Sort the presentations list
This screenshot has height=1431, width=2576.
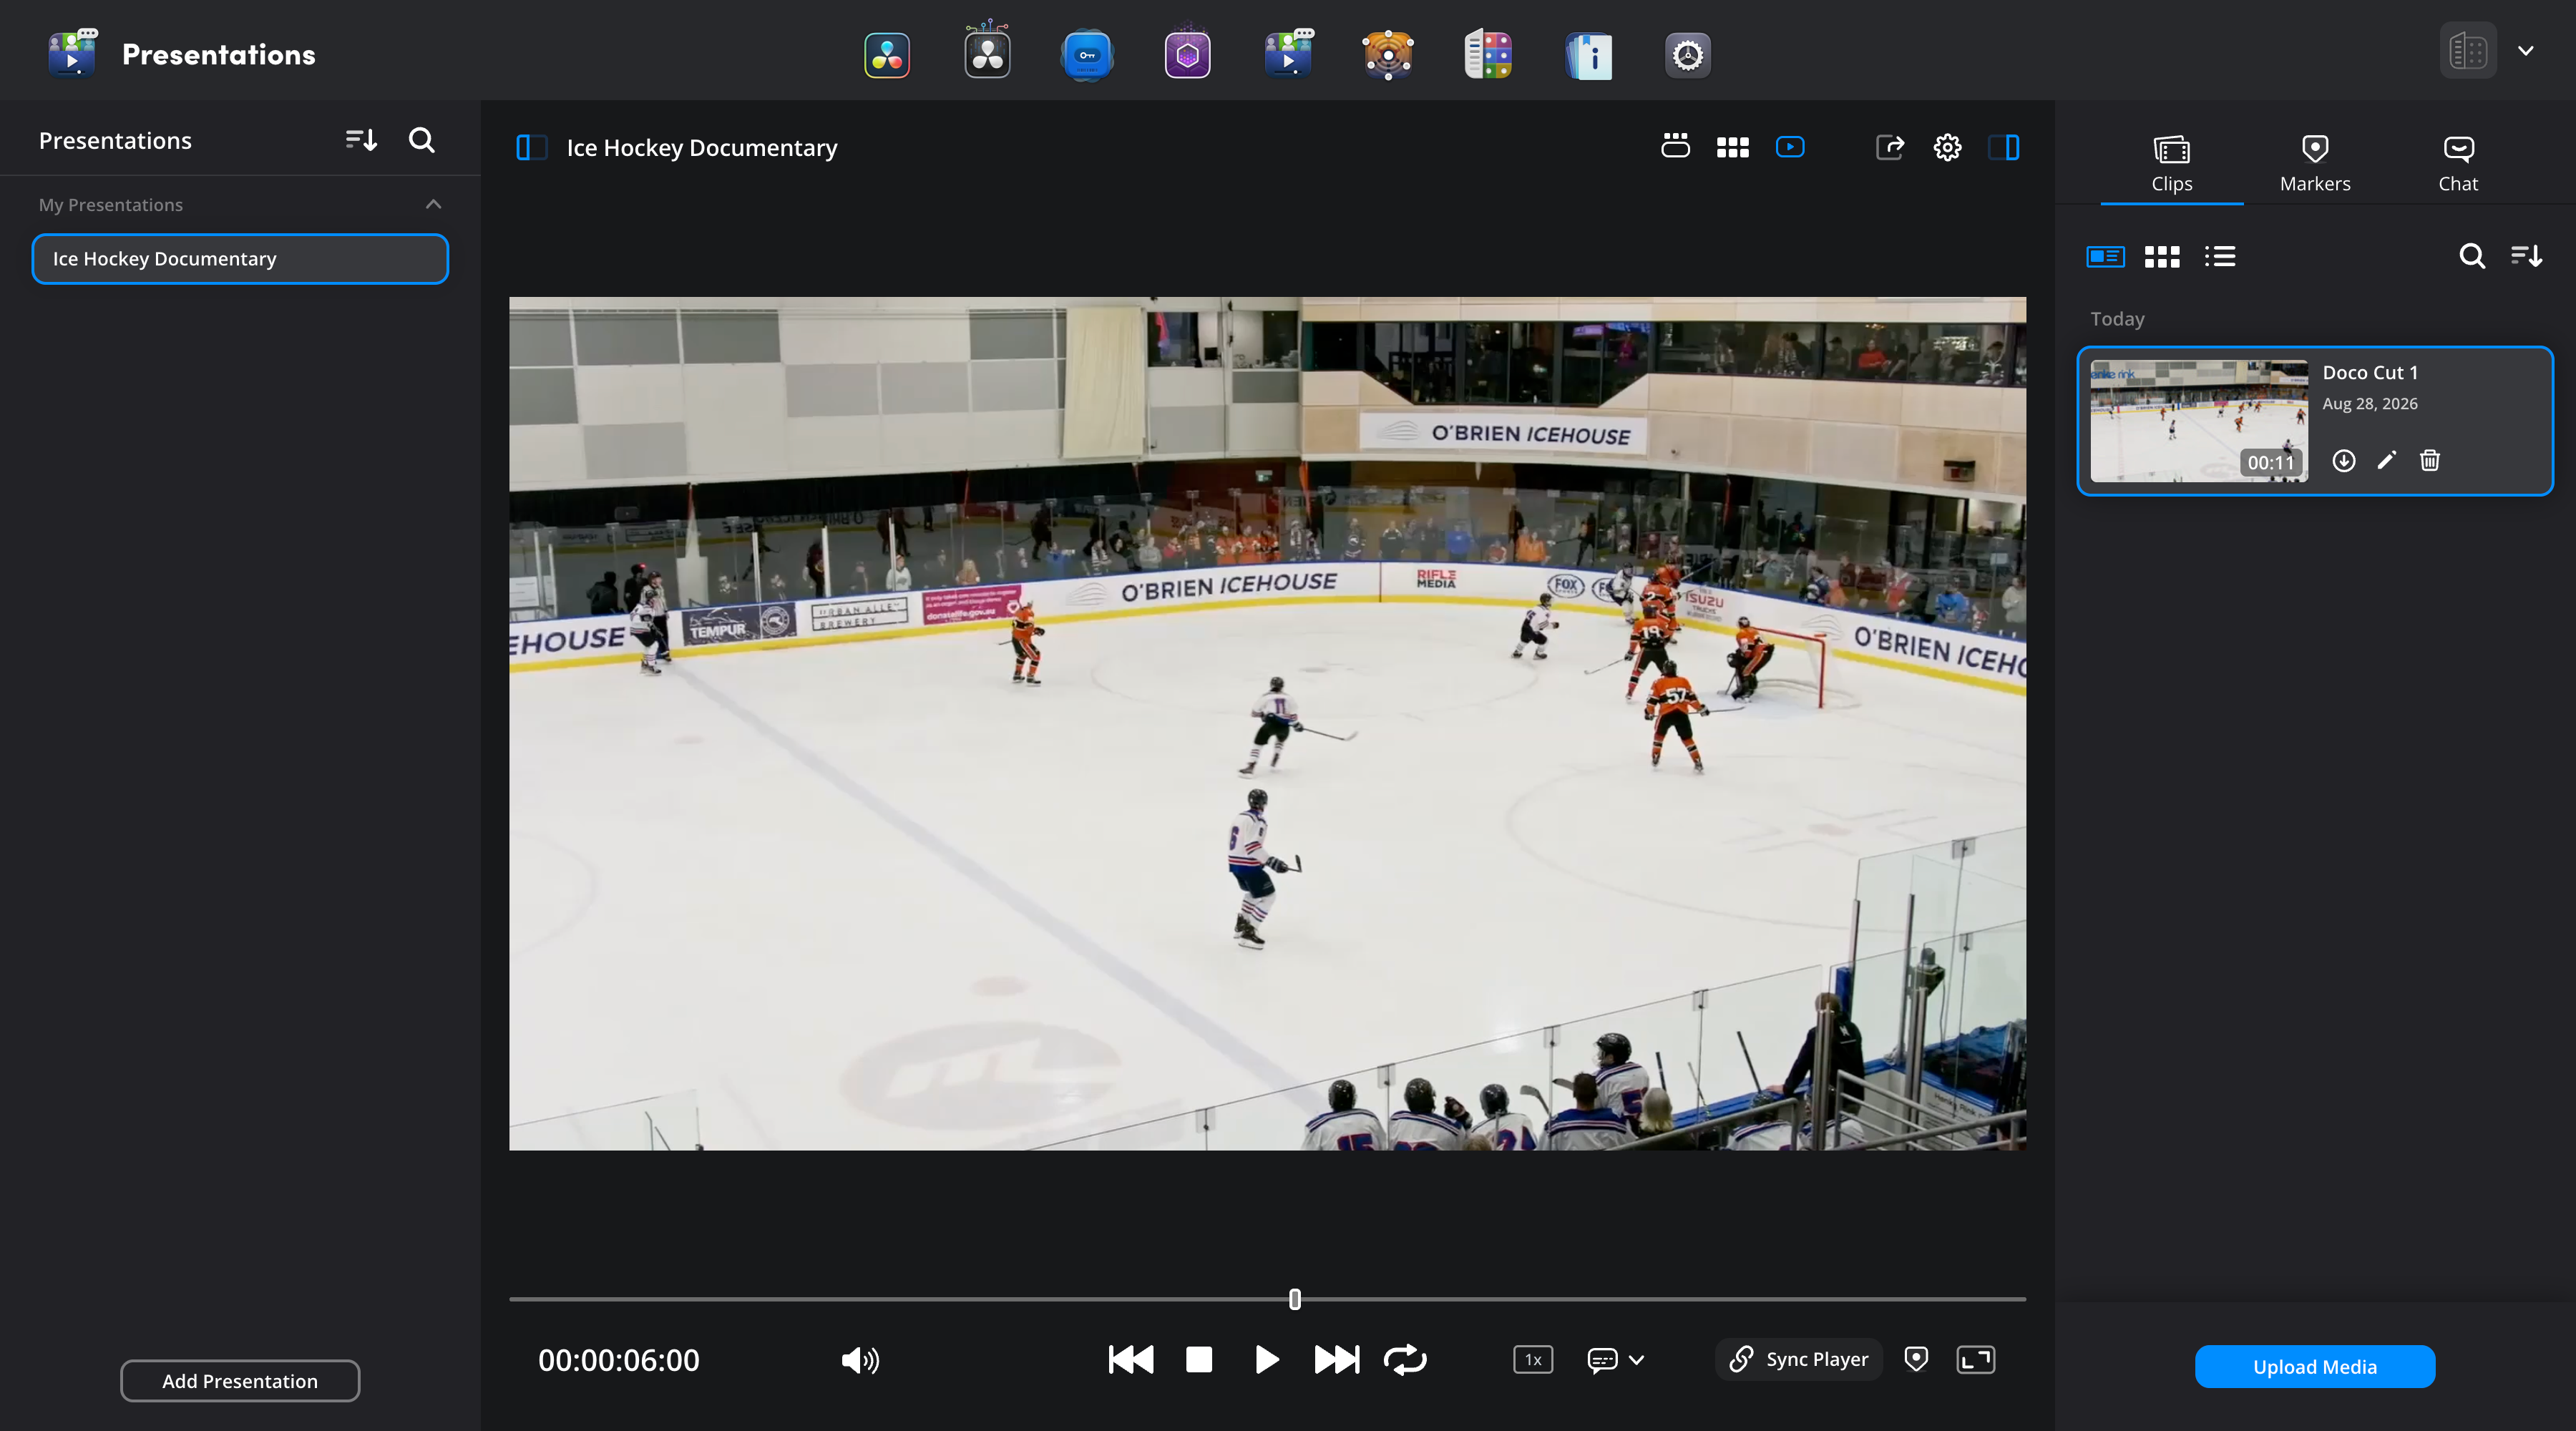tap(361, 140)
